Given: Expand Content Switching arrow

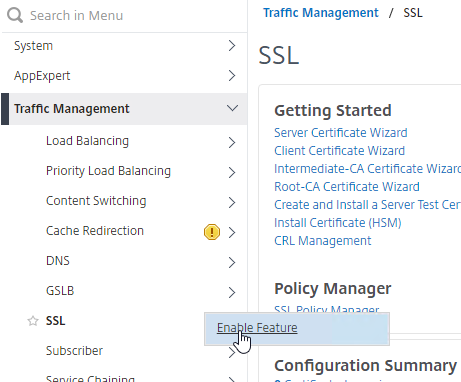Looking at the screenshot, I should coord(232,203).
